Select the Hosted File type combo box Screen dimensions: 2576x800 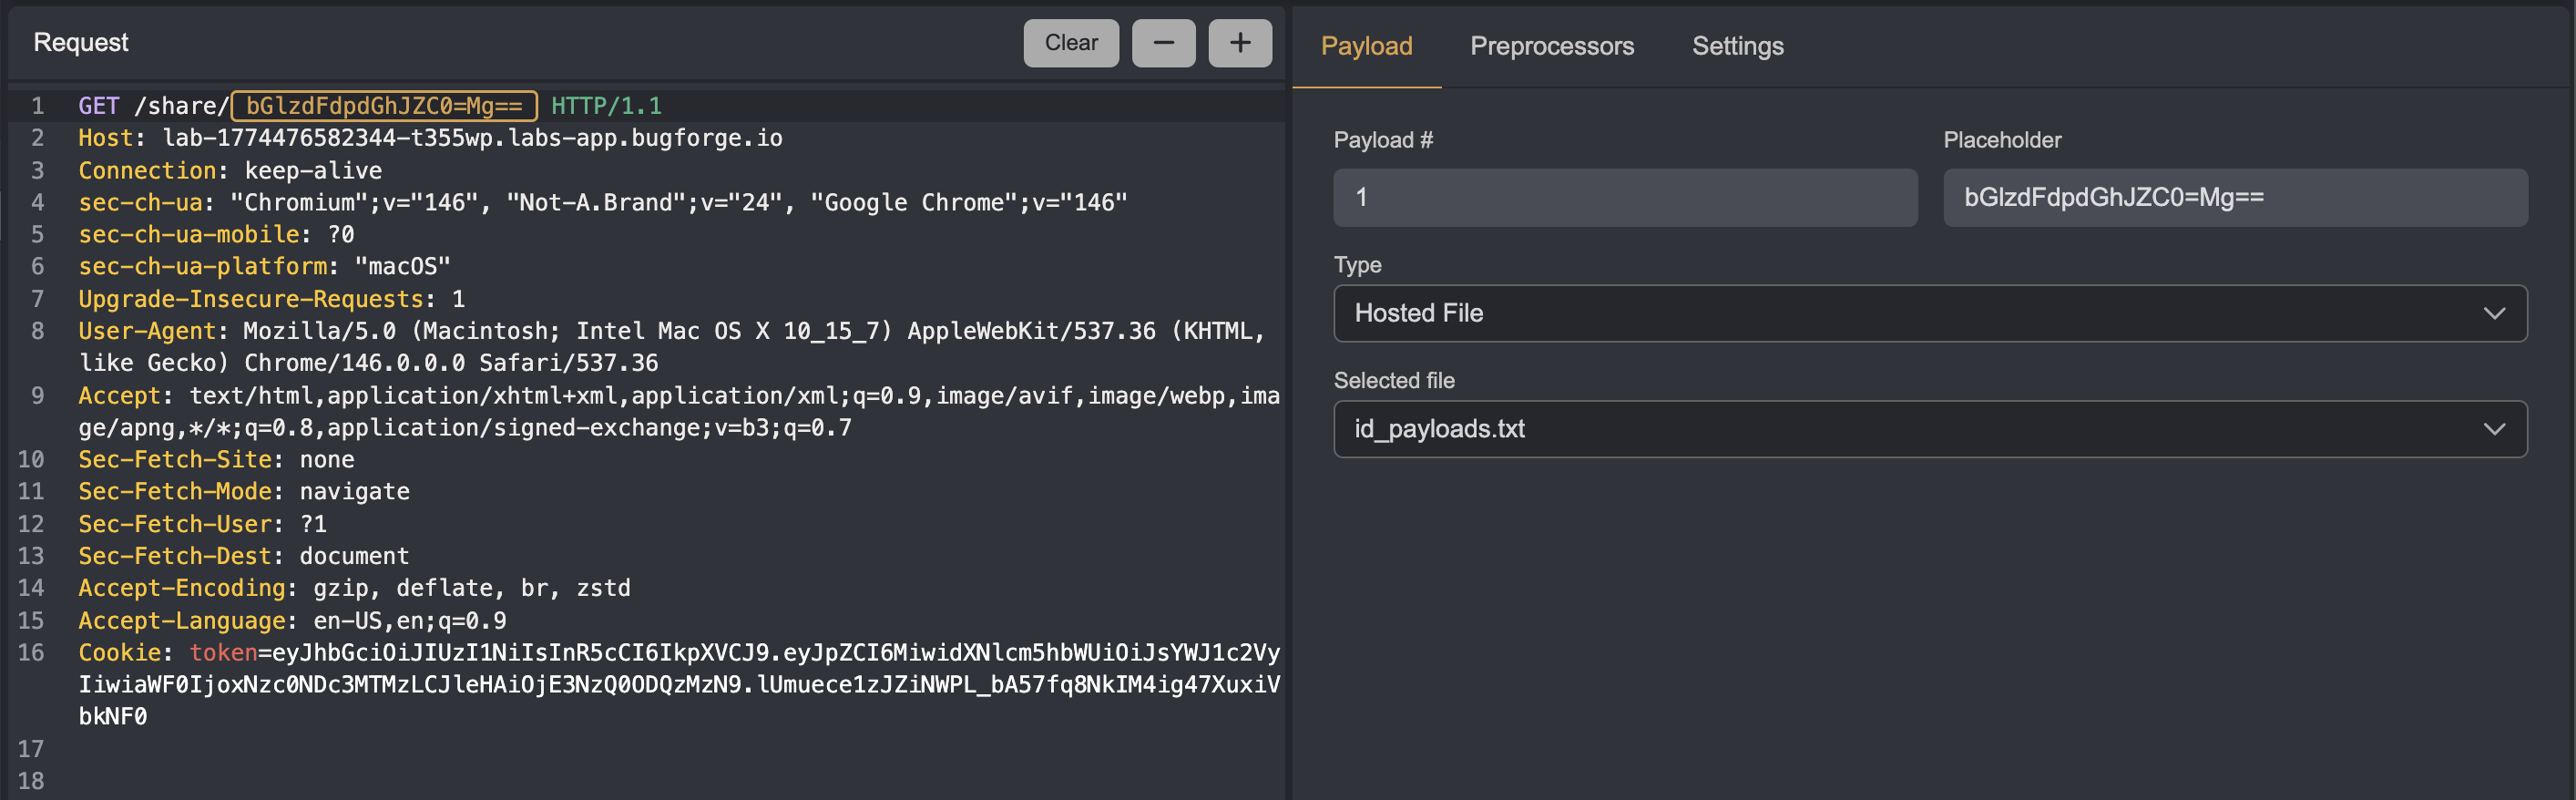[x=1930, y=313]
